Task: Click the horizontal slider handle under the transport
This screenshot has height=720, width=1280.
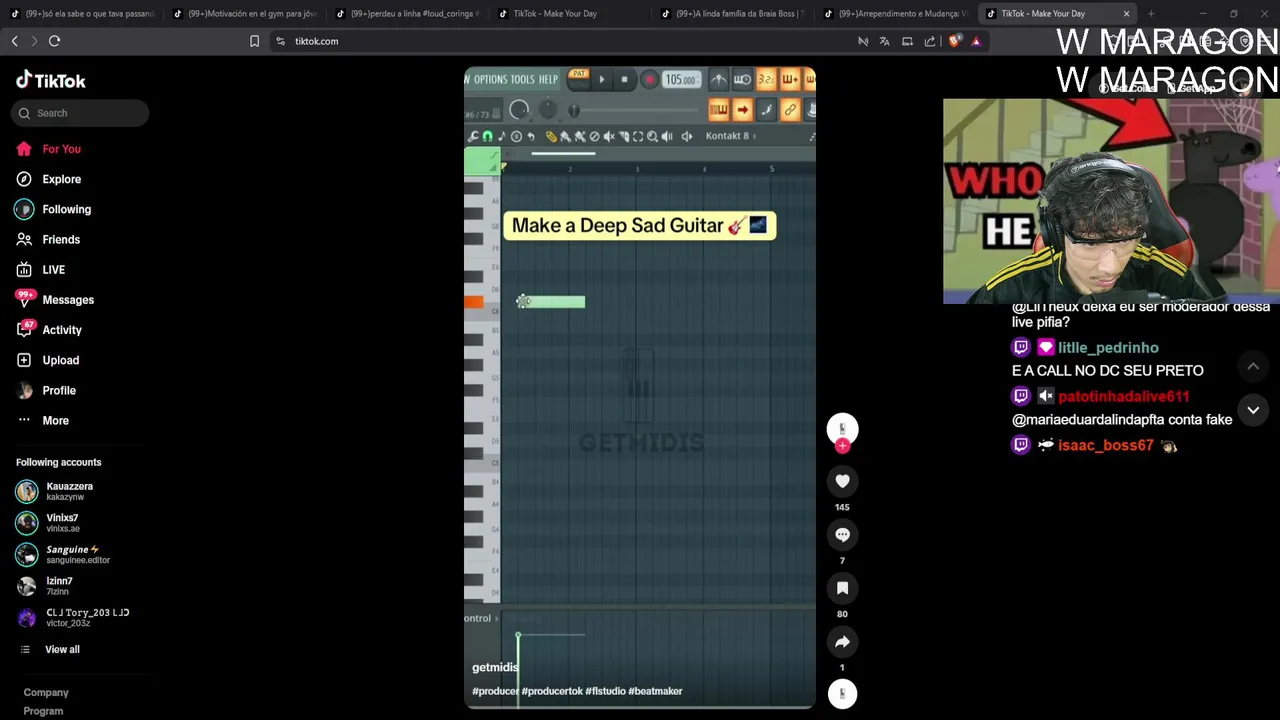Action: pyautogui.click(x=574, y=110)
